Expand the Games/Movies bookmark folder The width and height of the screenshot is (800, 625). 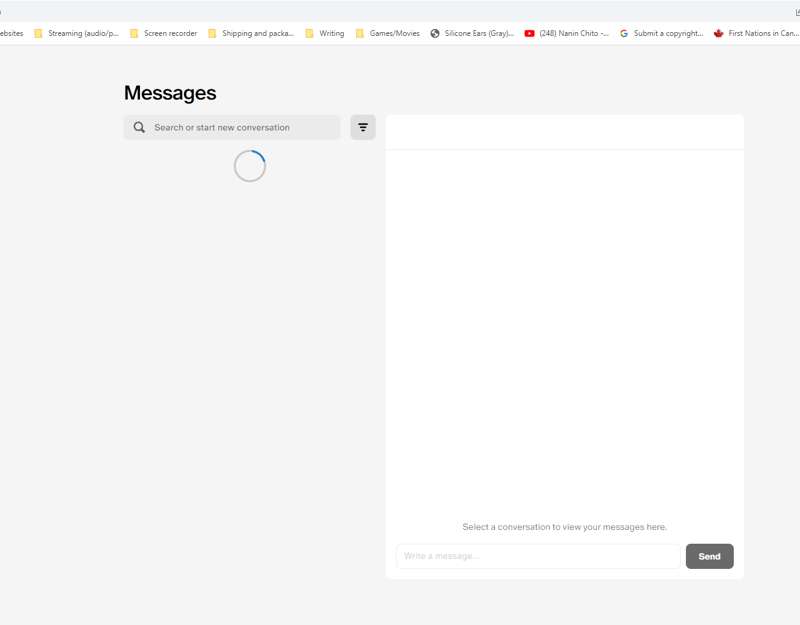[388, 33]
